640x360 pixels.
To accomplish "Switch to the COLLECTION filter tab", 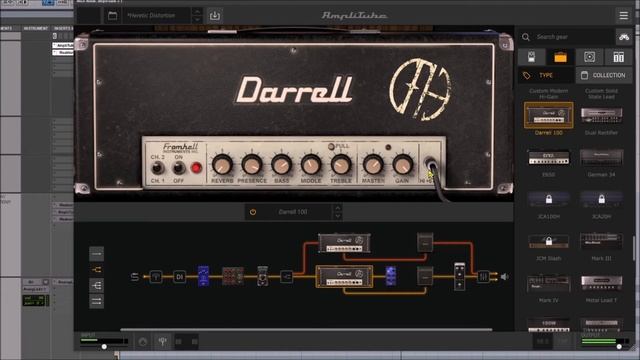I will pyautogui.click(x=604, y=76).
